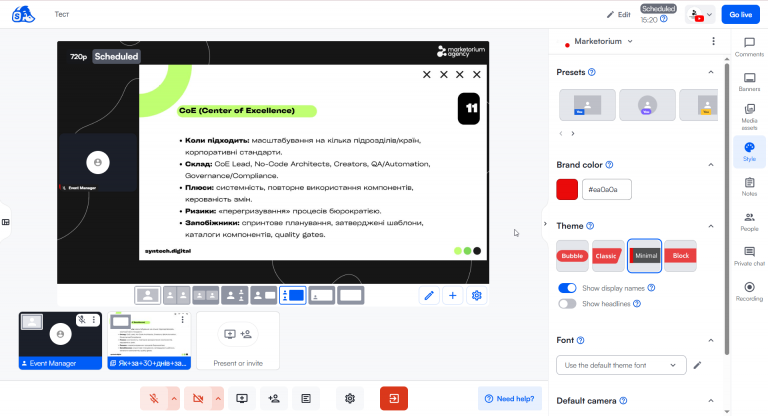Click Present or invite card

[x=238, y=341]
